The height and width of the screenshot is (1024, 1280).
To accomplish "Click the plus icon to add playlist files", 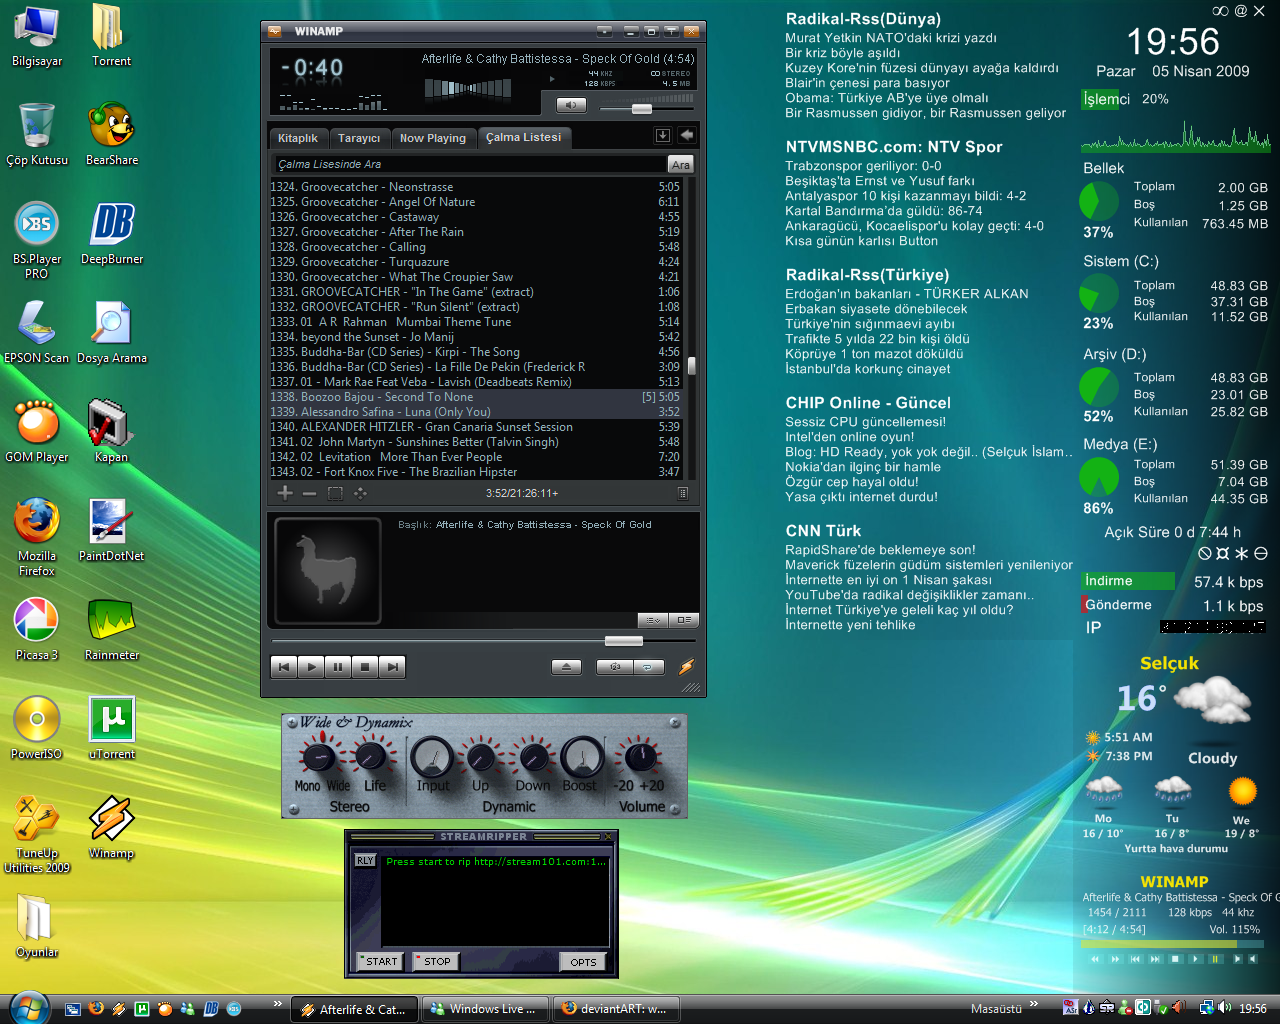I will [x=285, y=493].
